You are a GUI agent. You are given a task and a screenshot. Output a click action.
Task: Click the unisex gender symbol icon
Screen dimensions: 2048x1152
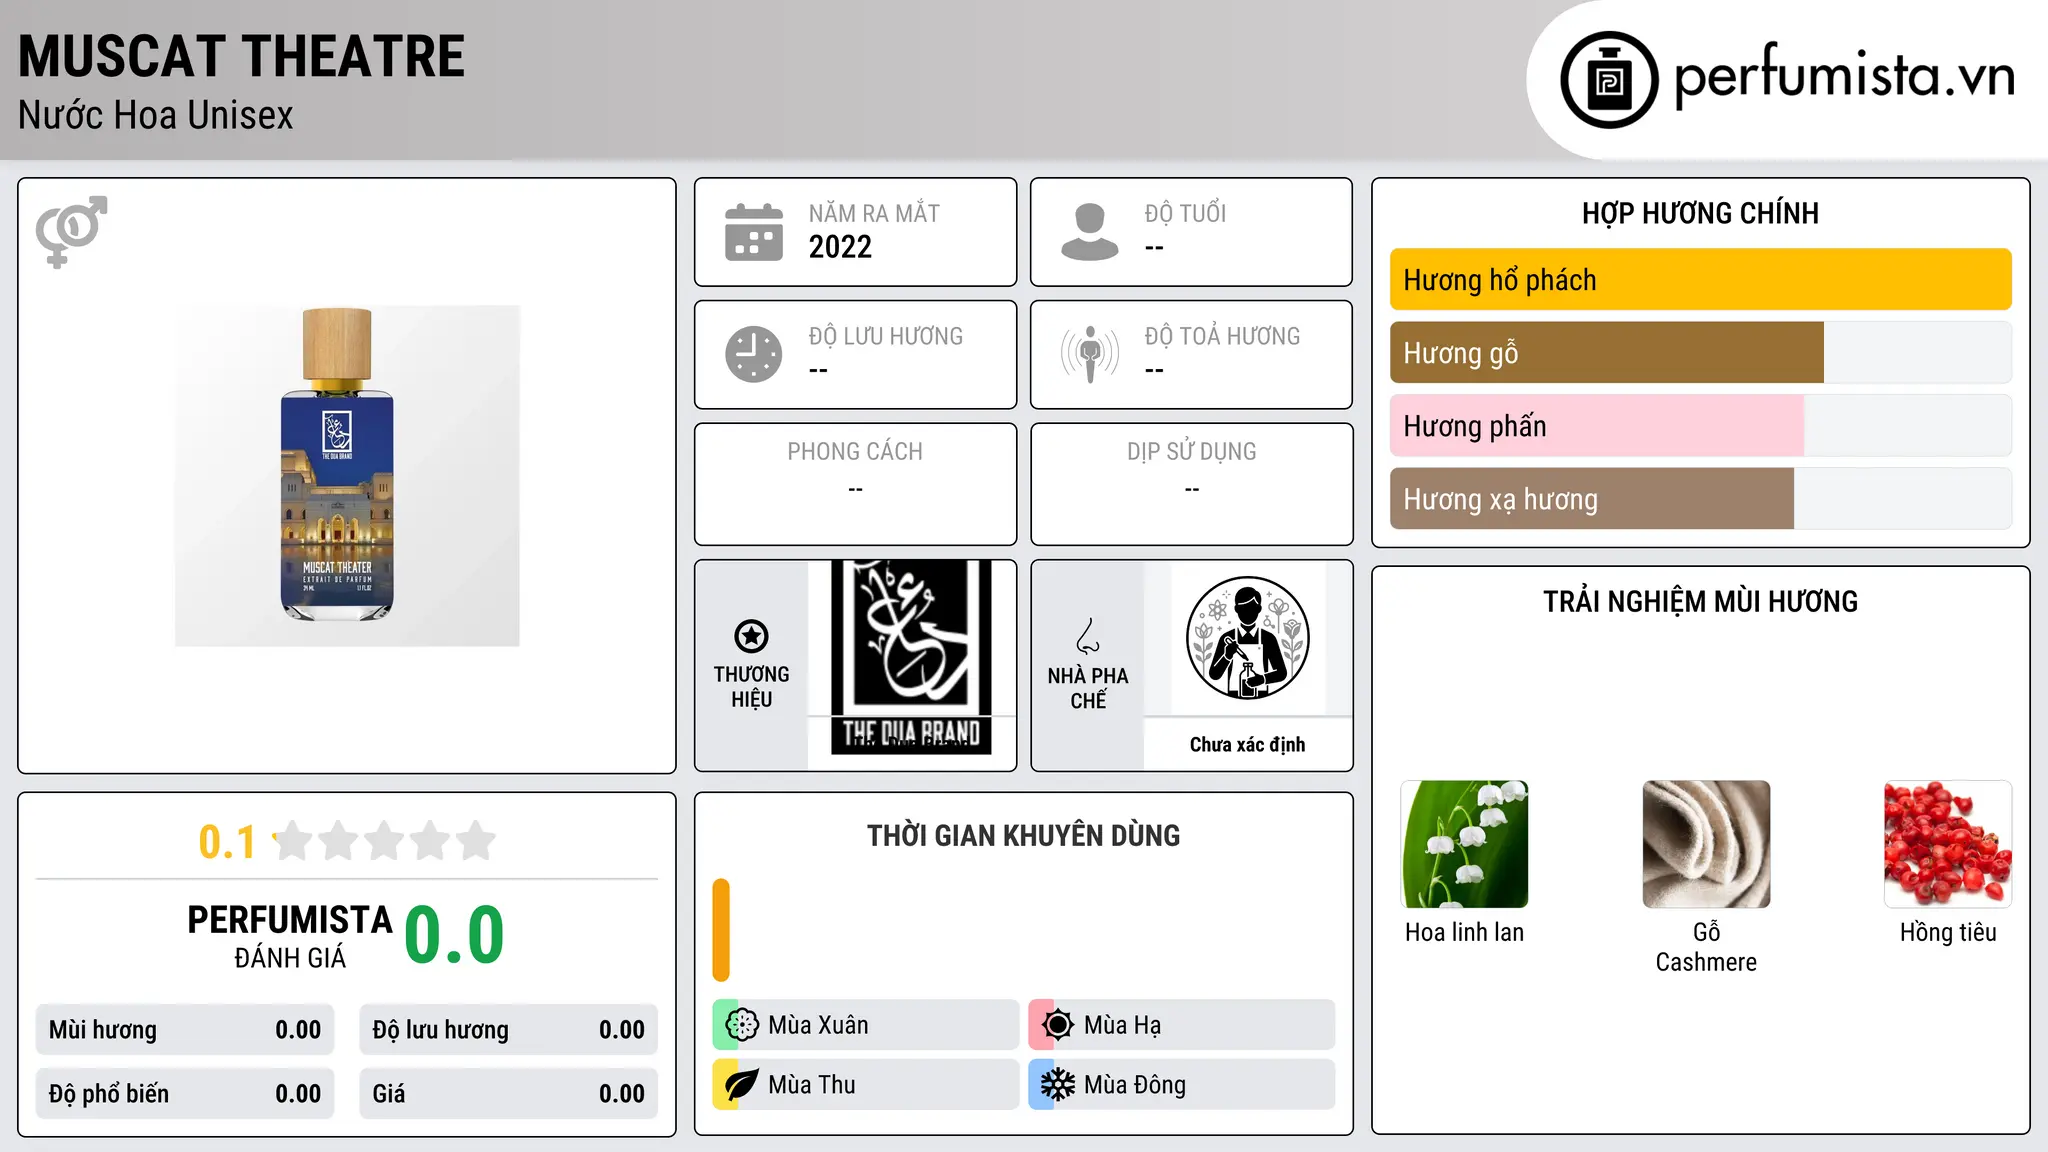(x=71, y=231)
